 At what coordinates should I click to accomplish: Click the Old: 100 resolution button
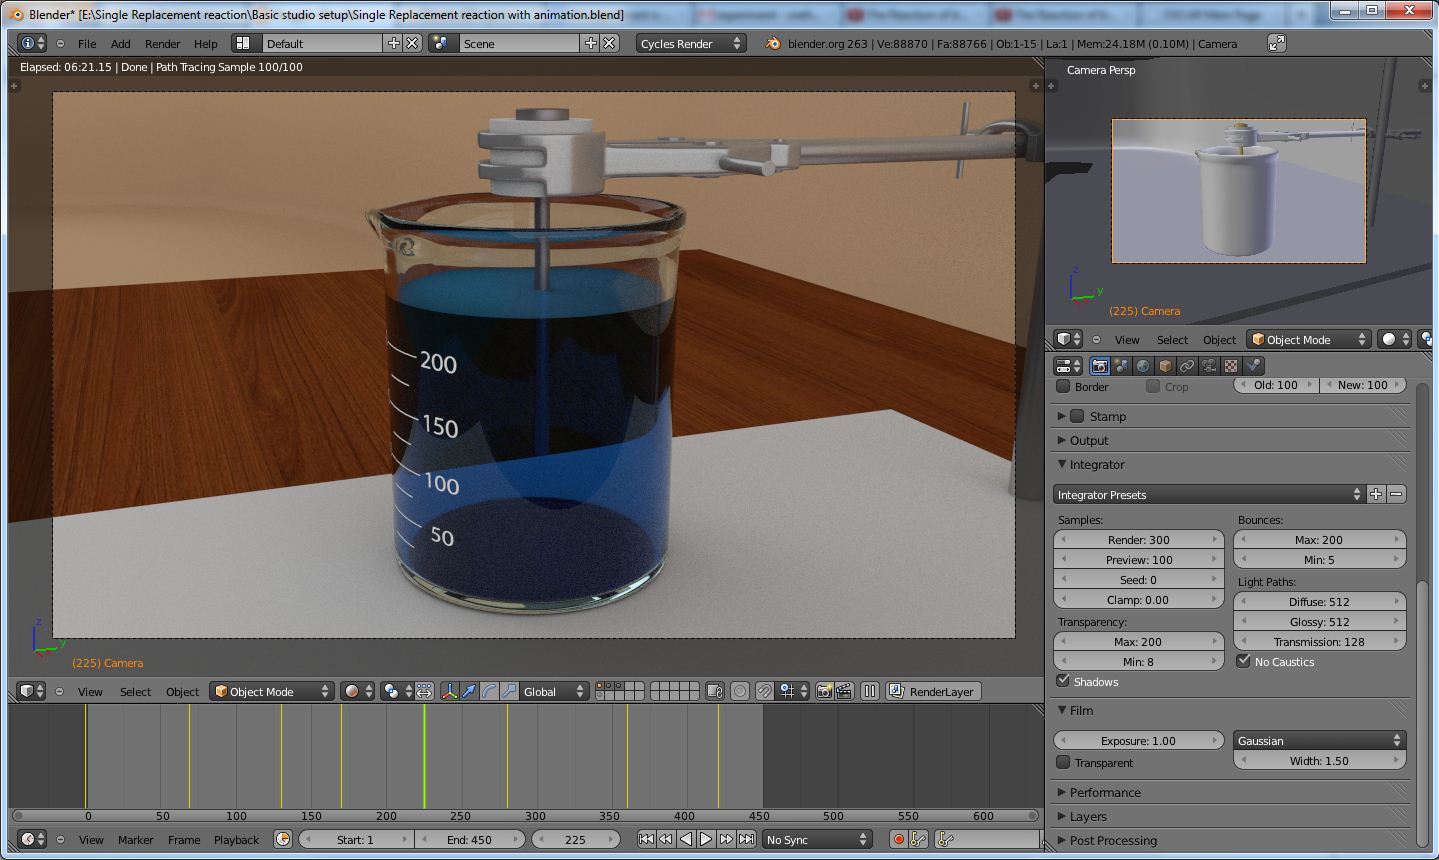tap(1276, 385)
